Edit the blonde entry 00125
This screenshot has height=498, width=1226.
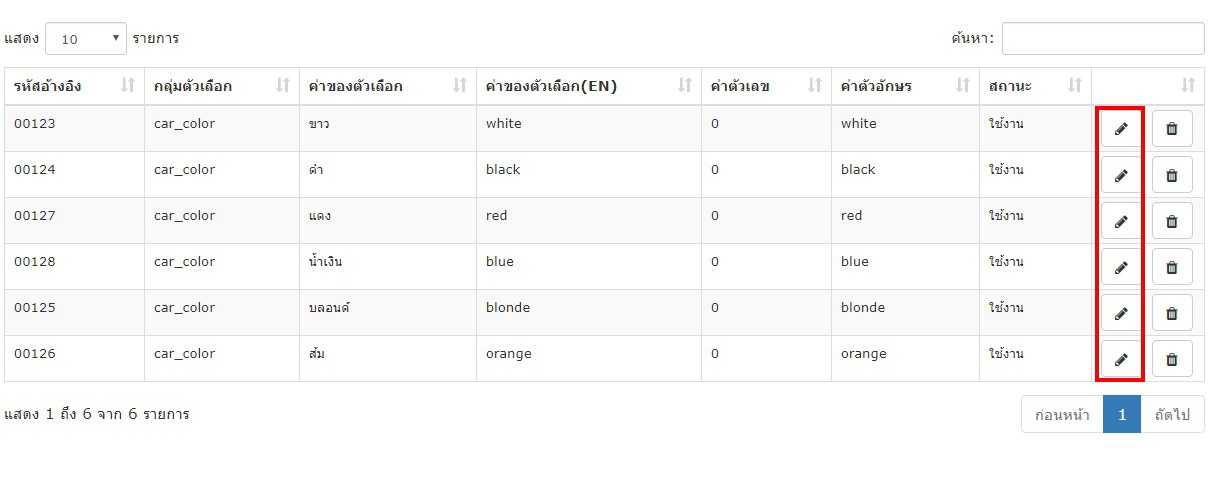1121,313
